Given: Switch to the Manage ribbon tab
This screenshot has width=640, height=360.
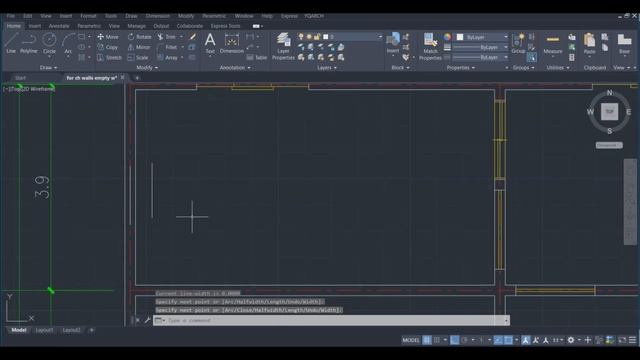Looking at the screenshot, I should click(x=136, y=26).
